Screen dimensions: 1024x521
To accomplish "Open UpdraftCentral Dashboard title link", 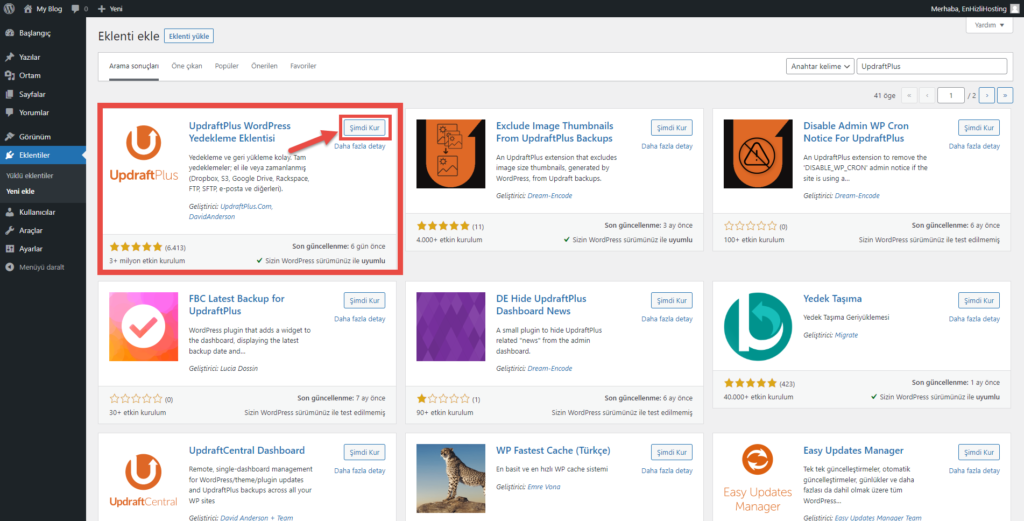I will click(x=247, y=450).
